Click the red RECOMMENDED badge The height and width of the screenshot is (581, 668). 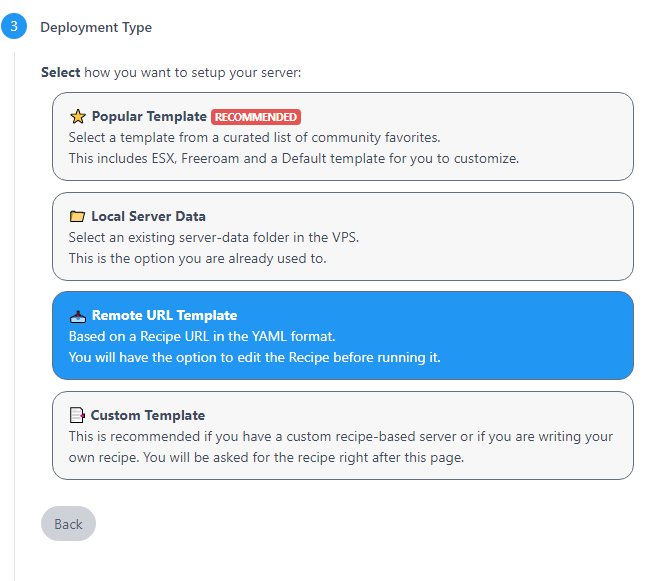[x=256, y=117]
